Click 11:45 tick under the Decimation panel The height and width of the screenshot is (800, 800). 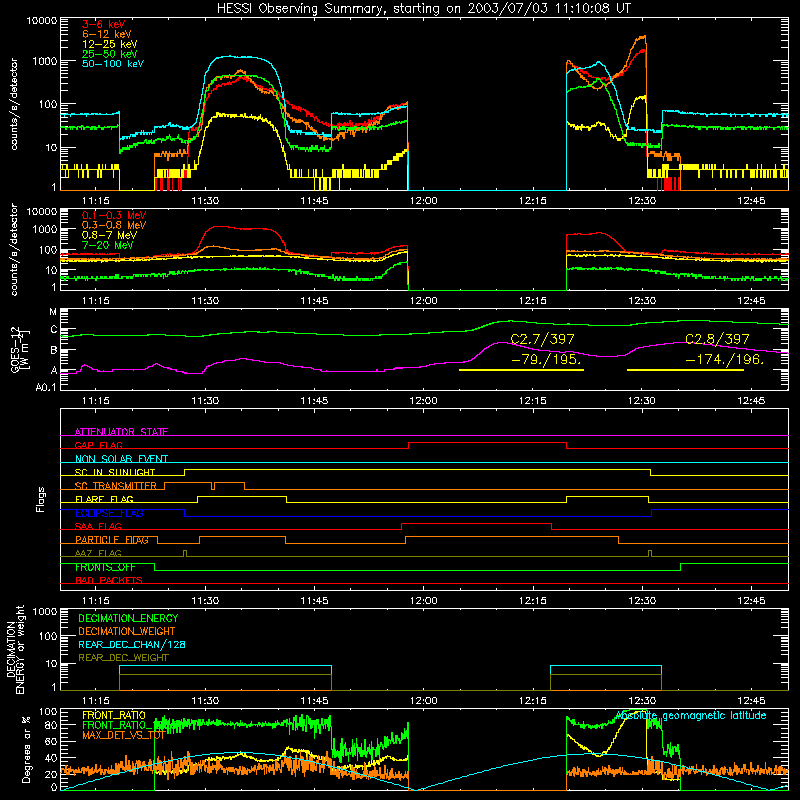(x=314, y=701)
